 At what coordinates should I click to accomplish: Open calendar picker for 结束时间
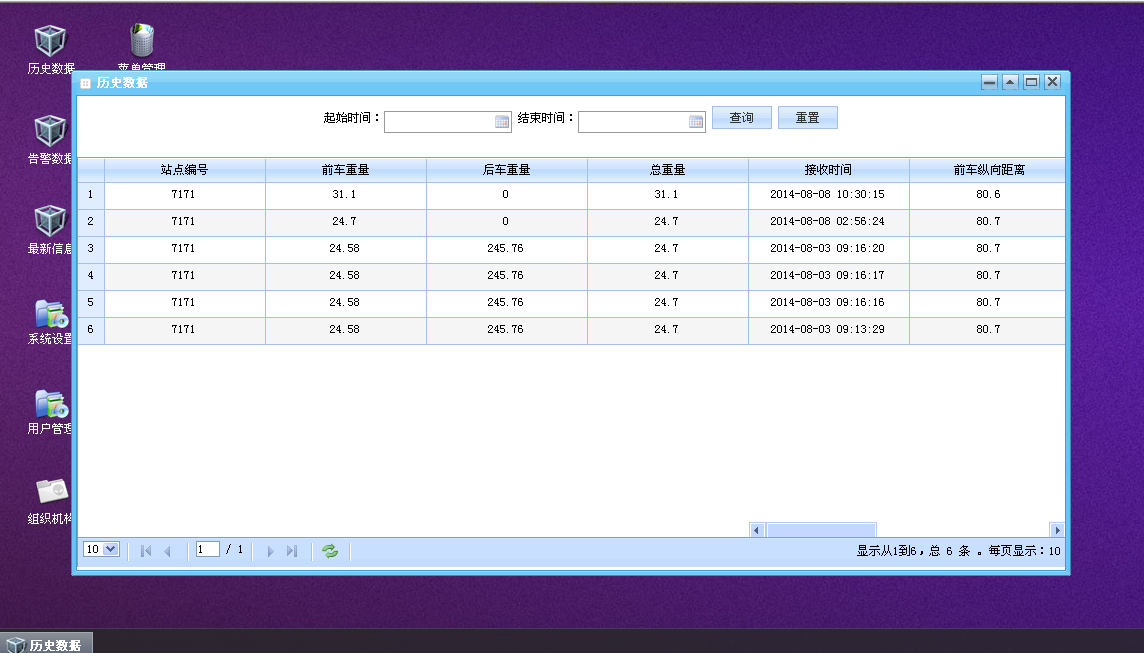pyautogui.click(x=697, y=122)
